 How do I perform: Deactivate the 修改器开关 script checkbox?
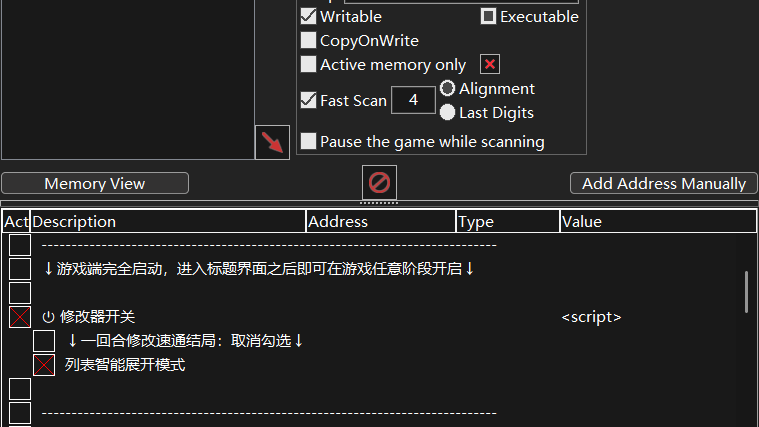(x=20, y=317)
